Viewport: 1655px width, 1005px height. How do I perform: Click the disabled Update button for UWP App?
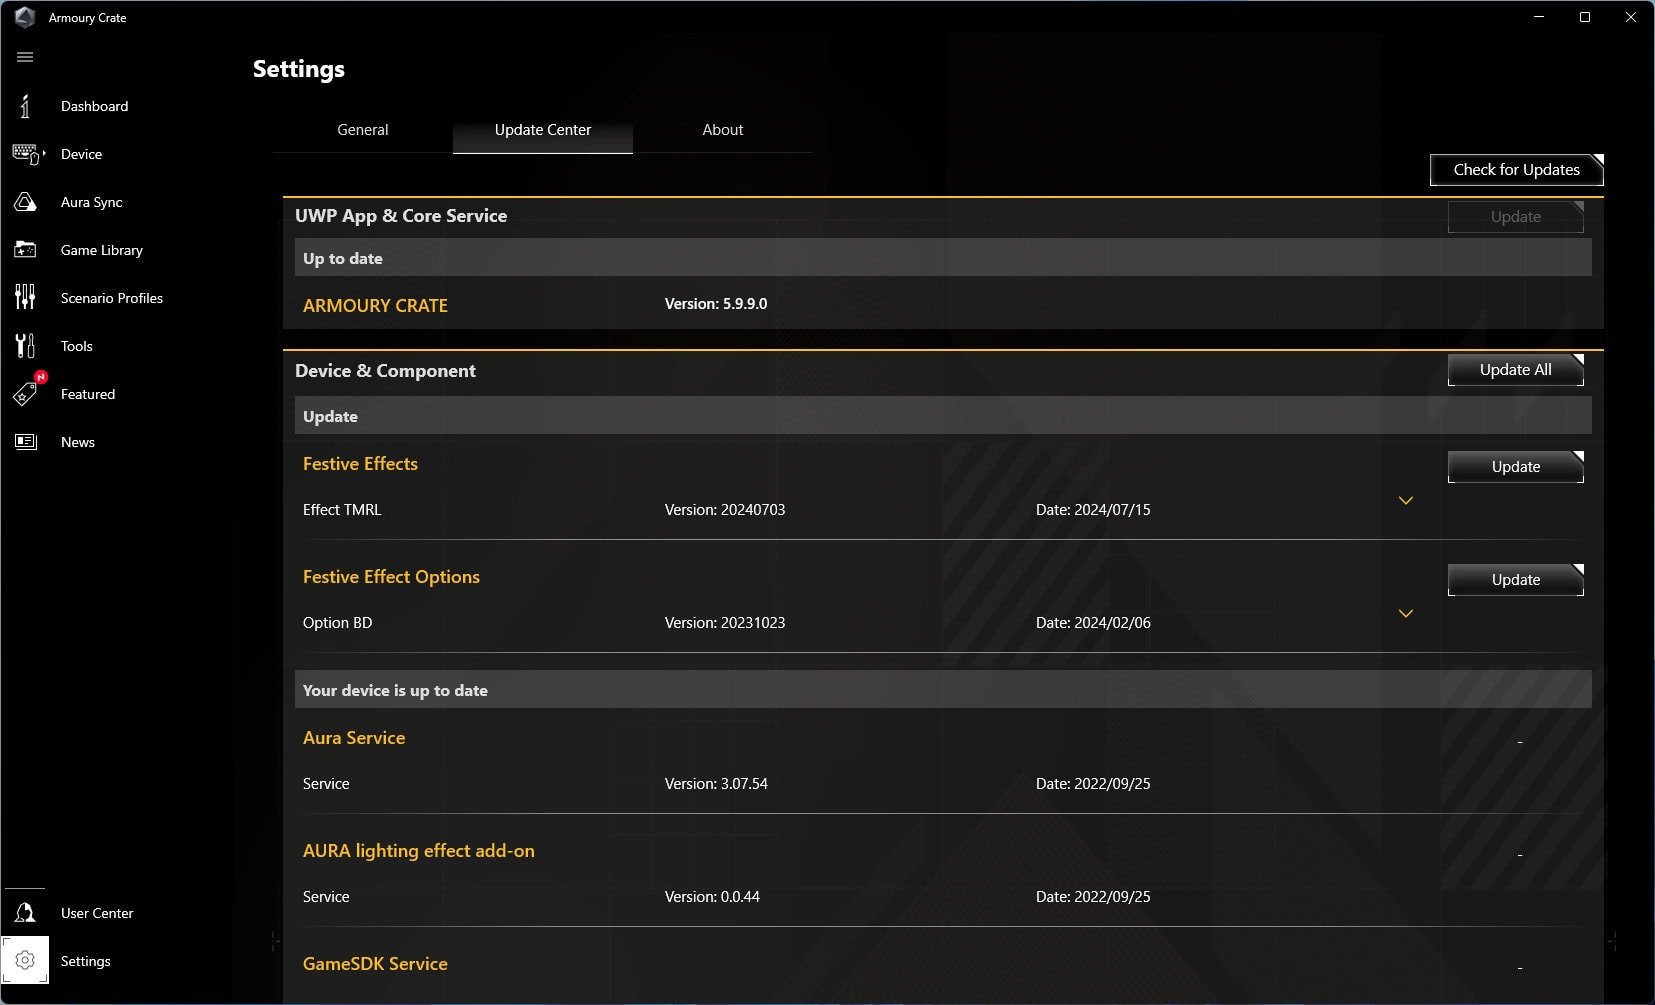click(x=1516, y=217)
